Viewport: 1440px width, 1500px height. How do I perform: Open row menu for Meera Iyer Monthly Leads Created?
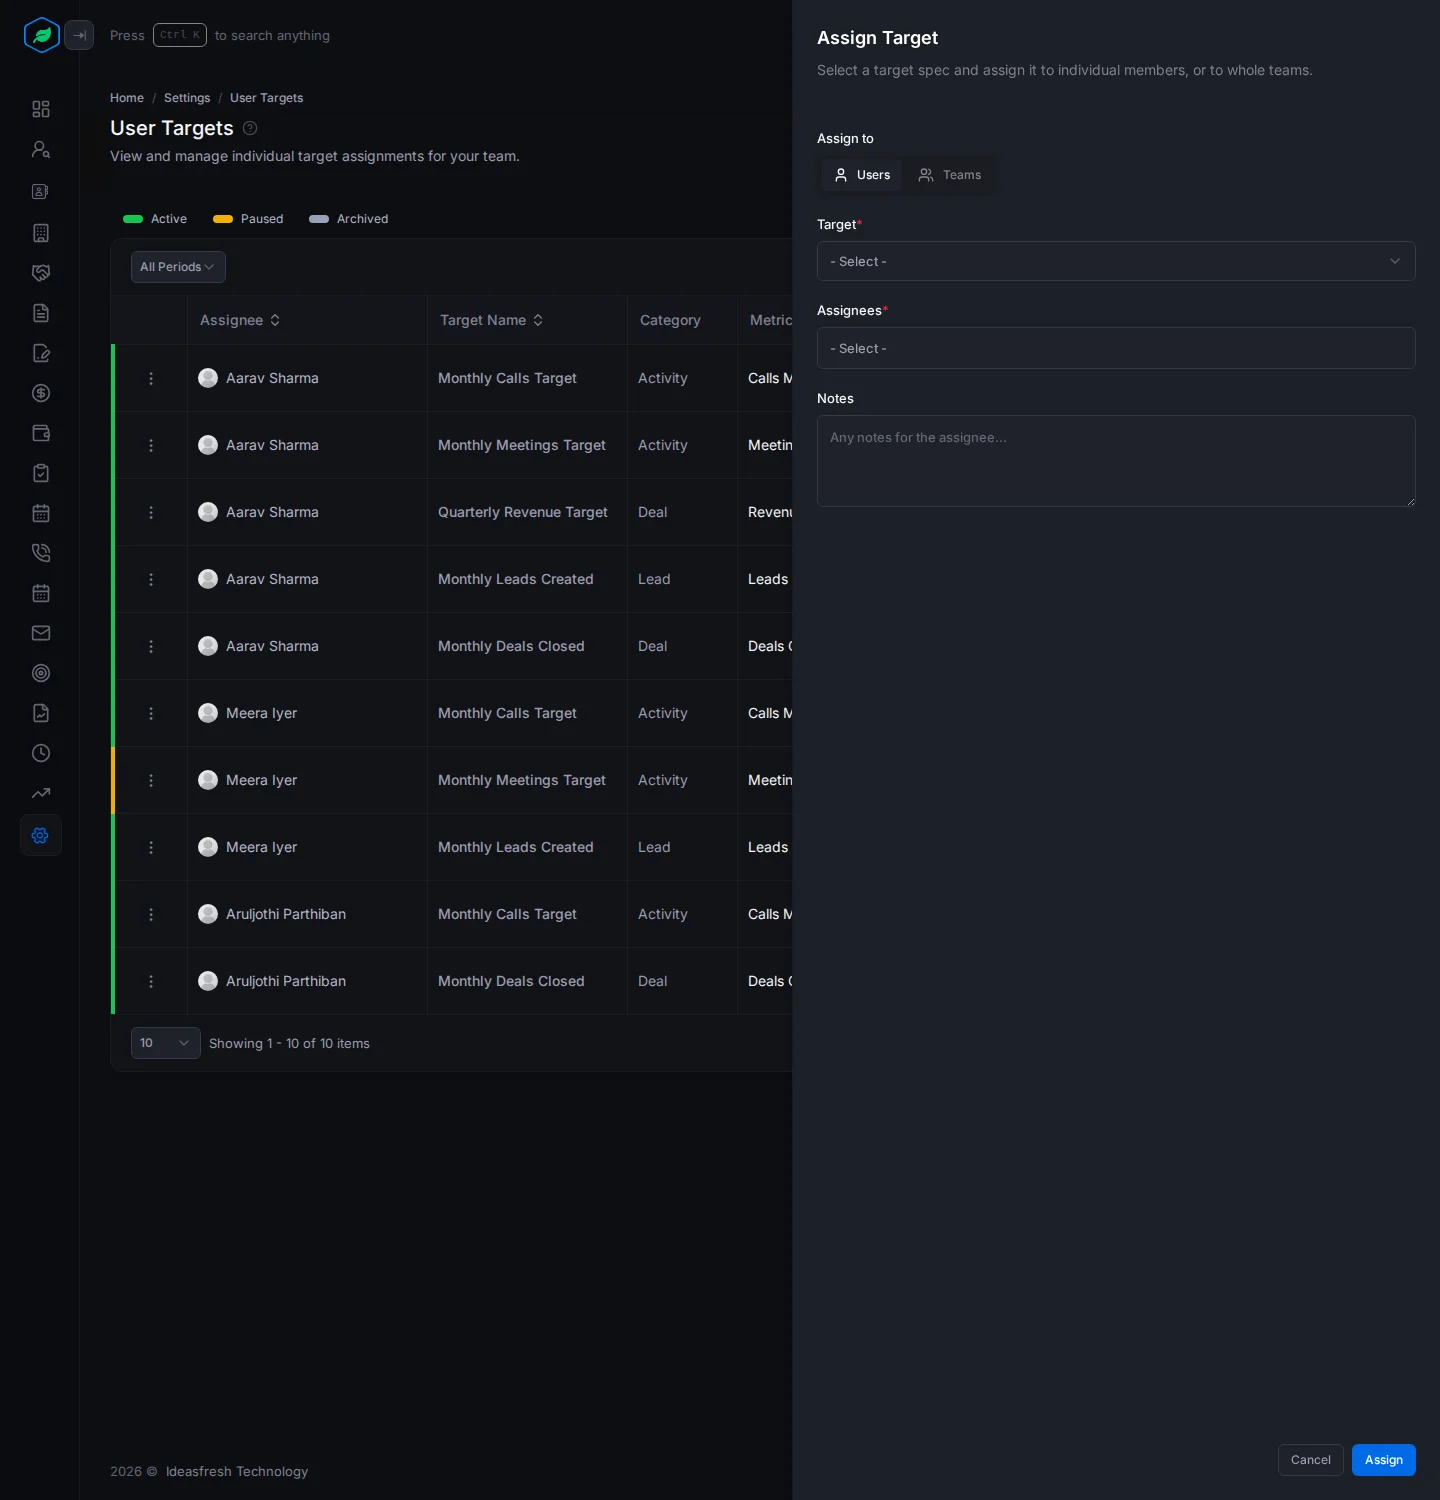click(151, 847)
